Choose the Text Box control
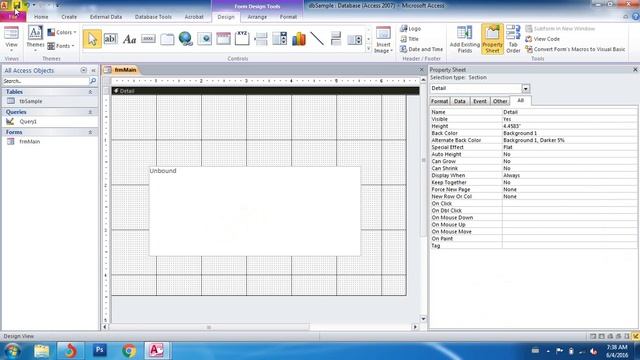Screen dimensions: 640x360 [x=111, y=39]
